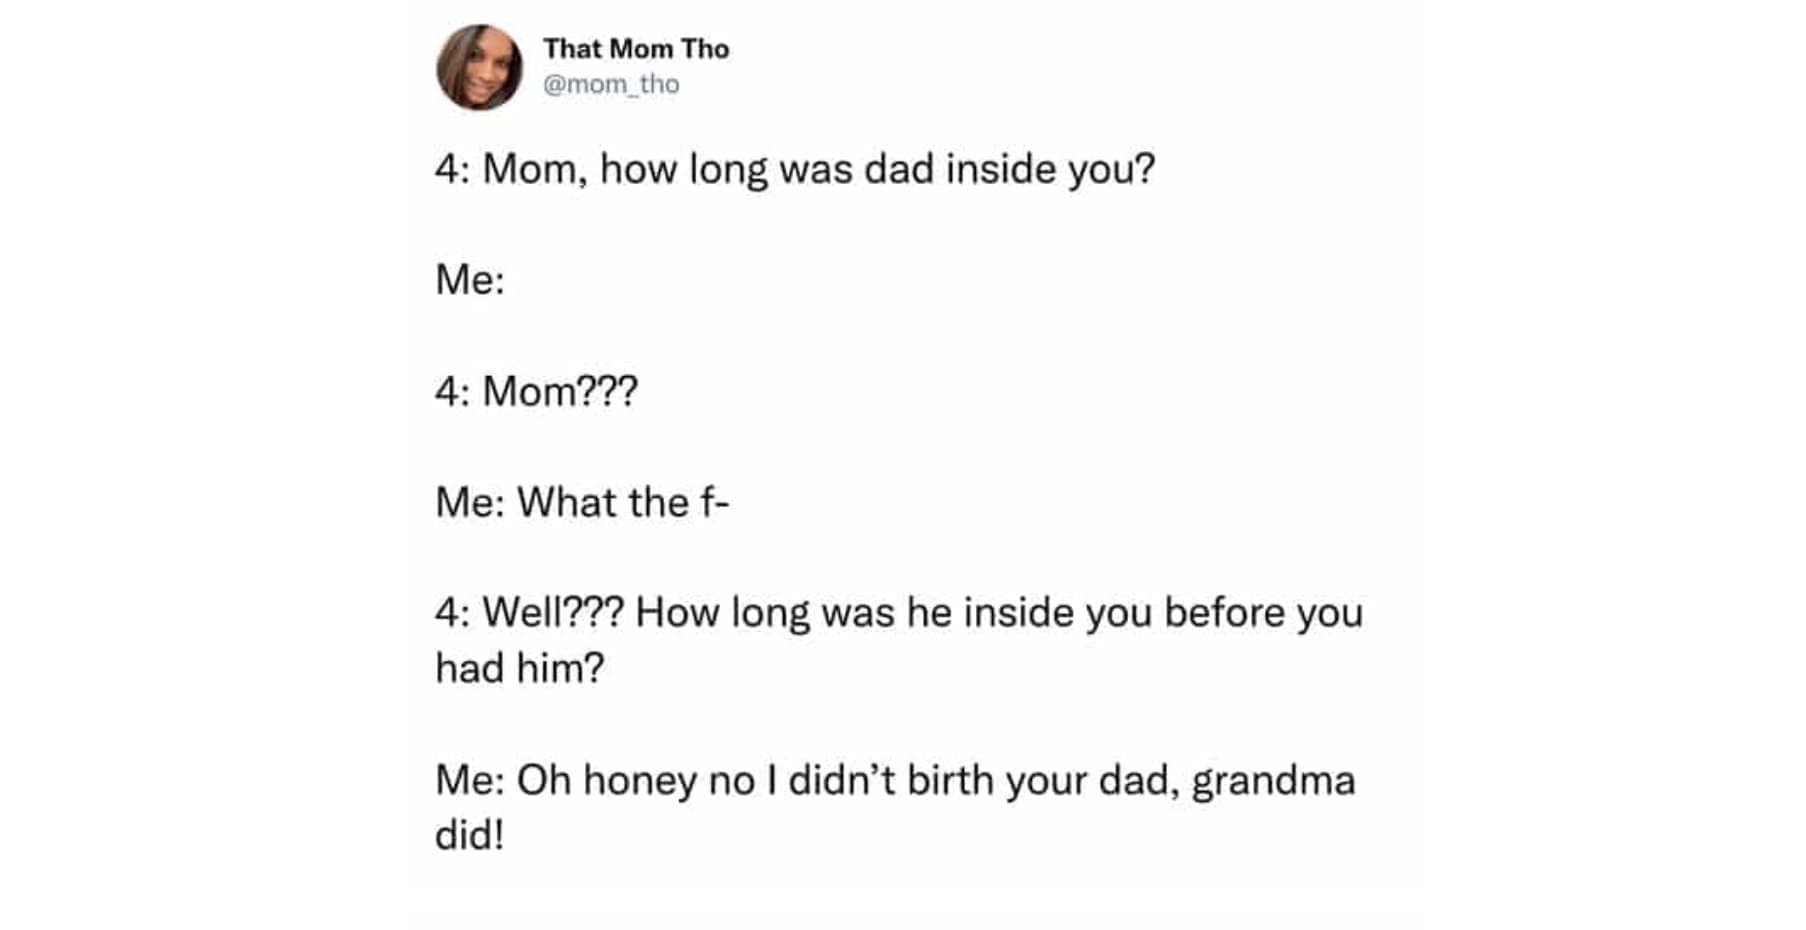
Task: Click the standalone empty "Me:" line
Action: pos(470,280)
